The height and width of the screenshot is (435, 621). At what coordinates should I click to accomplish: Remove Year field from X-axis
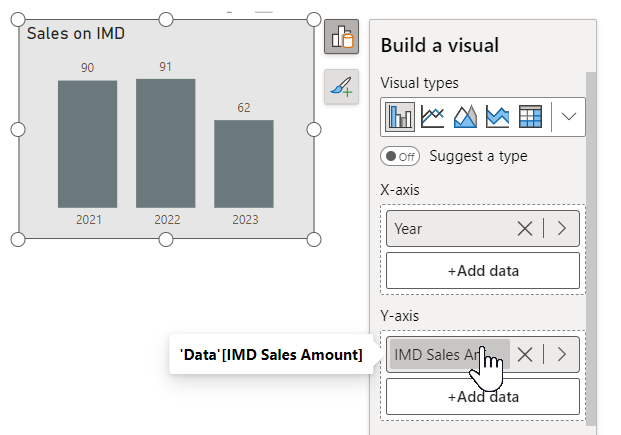[524, 229]
